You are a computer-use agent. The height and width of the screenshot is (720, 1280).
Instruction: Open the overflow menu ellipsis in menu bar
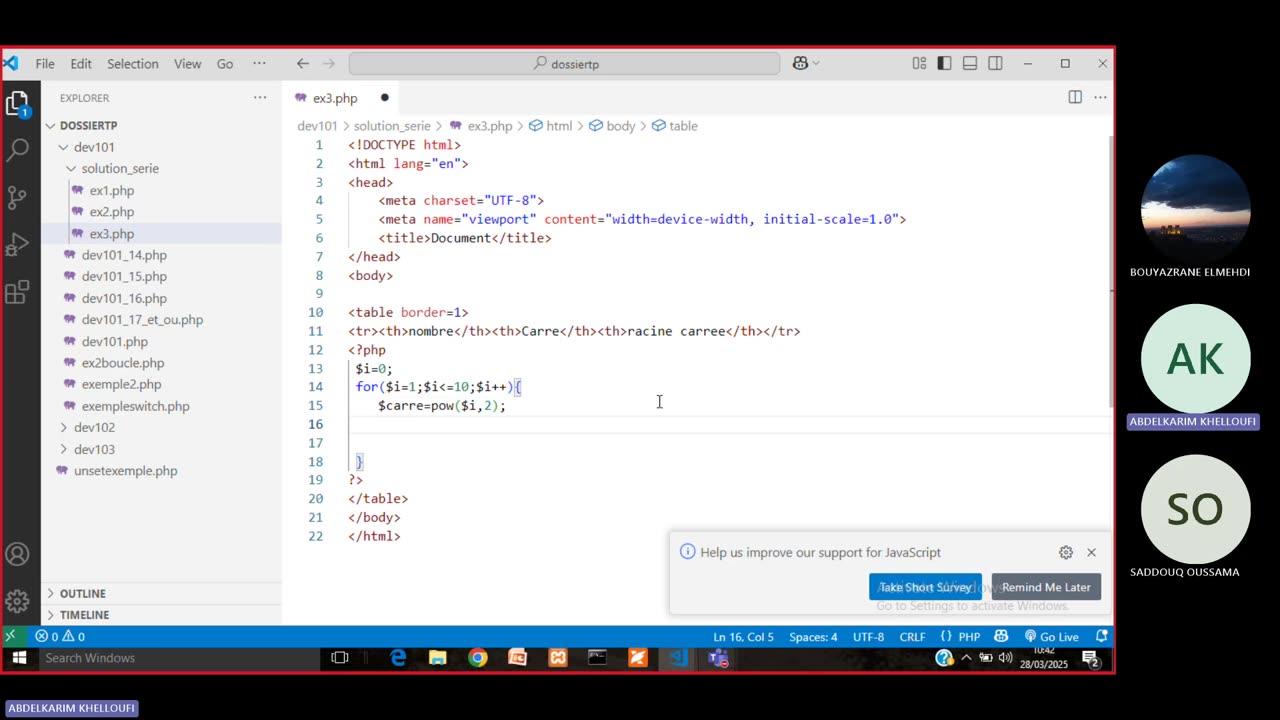[259, 63]
